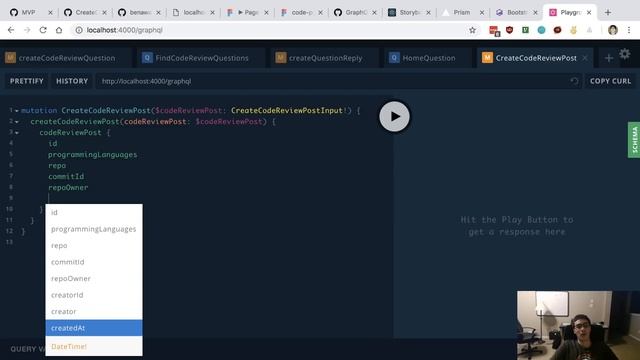This screenshot has width=640, height=360.
Task: Switch to the MVP GitHub browser tab
Action: pyautogui.click(x=32, y=12)
